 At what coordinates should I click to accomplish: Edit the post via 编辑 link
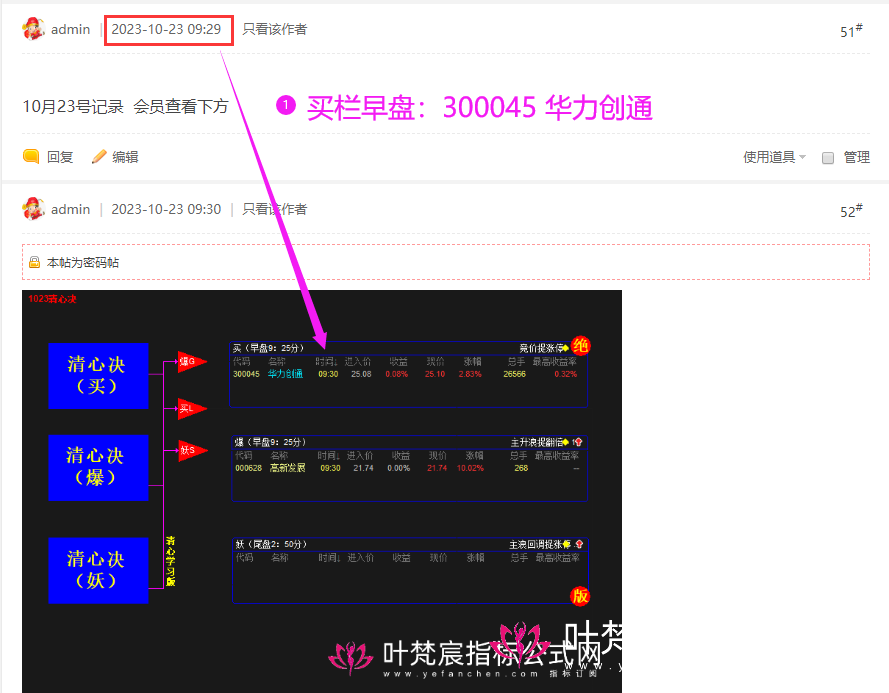[125, 157]
